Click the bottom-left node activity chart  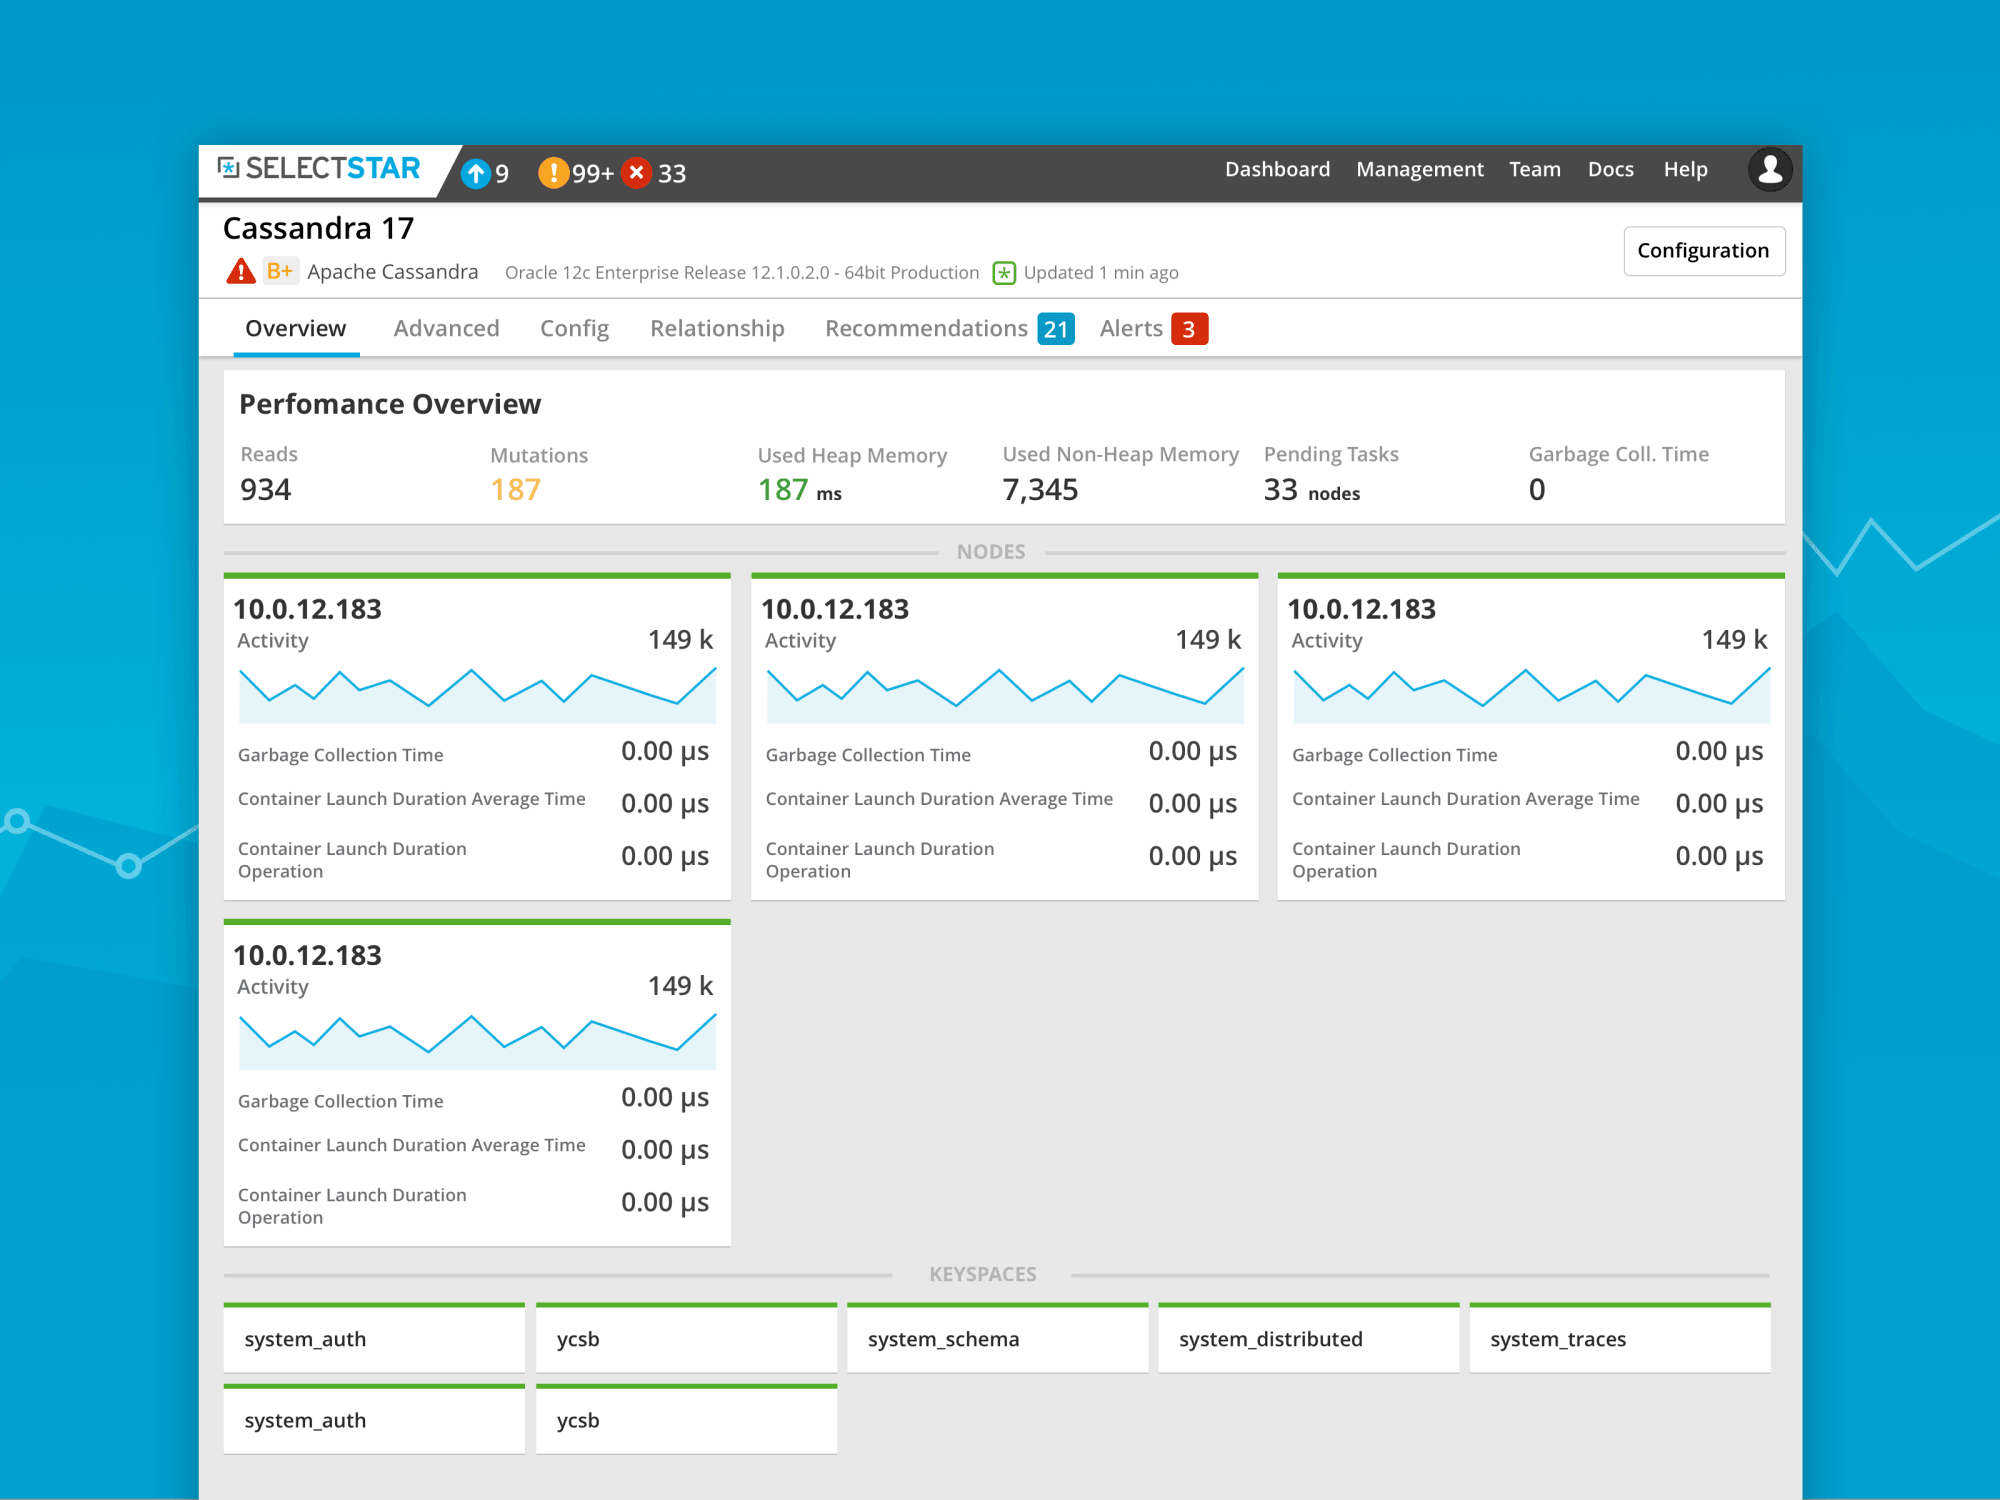tap(477, 1041)
